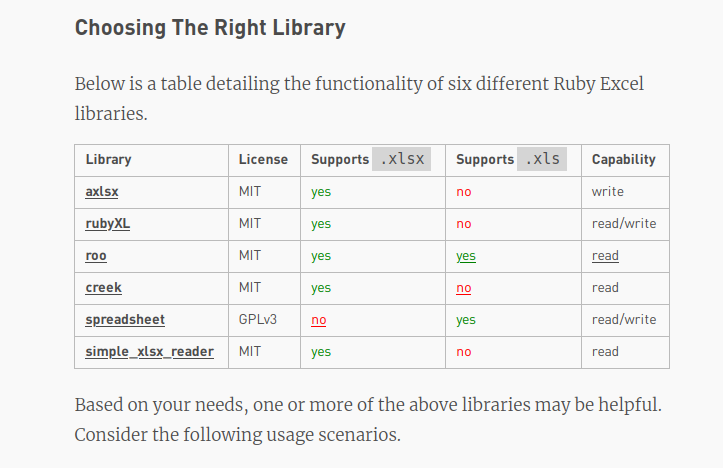Open the axlsx library link
The height and width of the screenshot is (468, 723).
tap(102, 191)
